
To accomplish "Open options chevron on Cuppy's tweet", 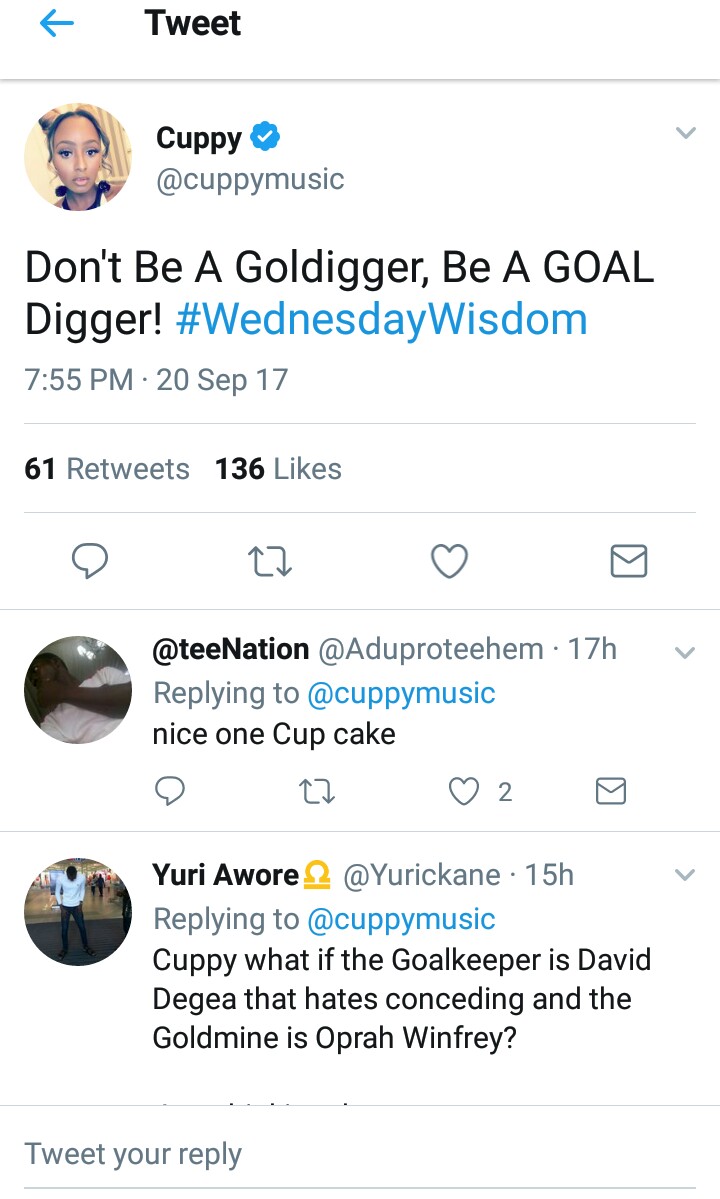I will click(685, 133).
